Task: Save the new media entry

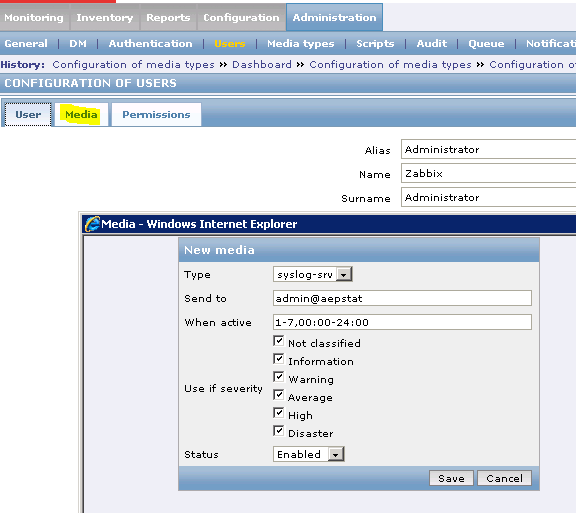Action: (x=451, y=478)
